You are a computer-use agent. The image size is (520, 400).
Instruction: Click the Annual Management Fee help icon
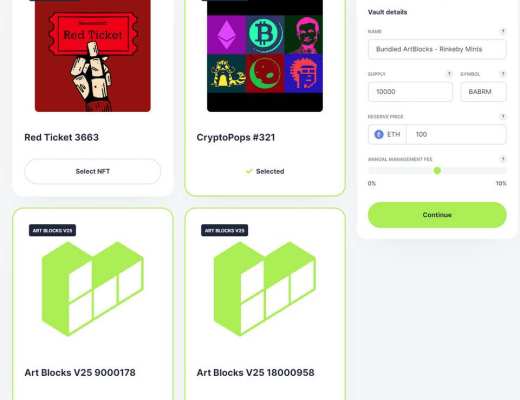click(503, 159)
